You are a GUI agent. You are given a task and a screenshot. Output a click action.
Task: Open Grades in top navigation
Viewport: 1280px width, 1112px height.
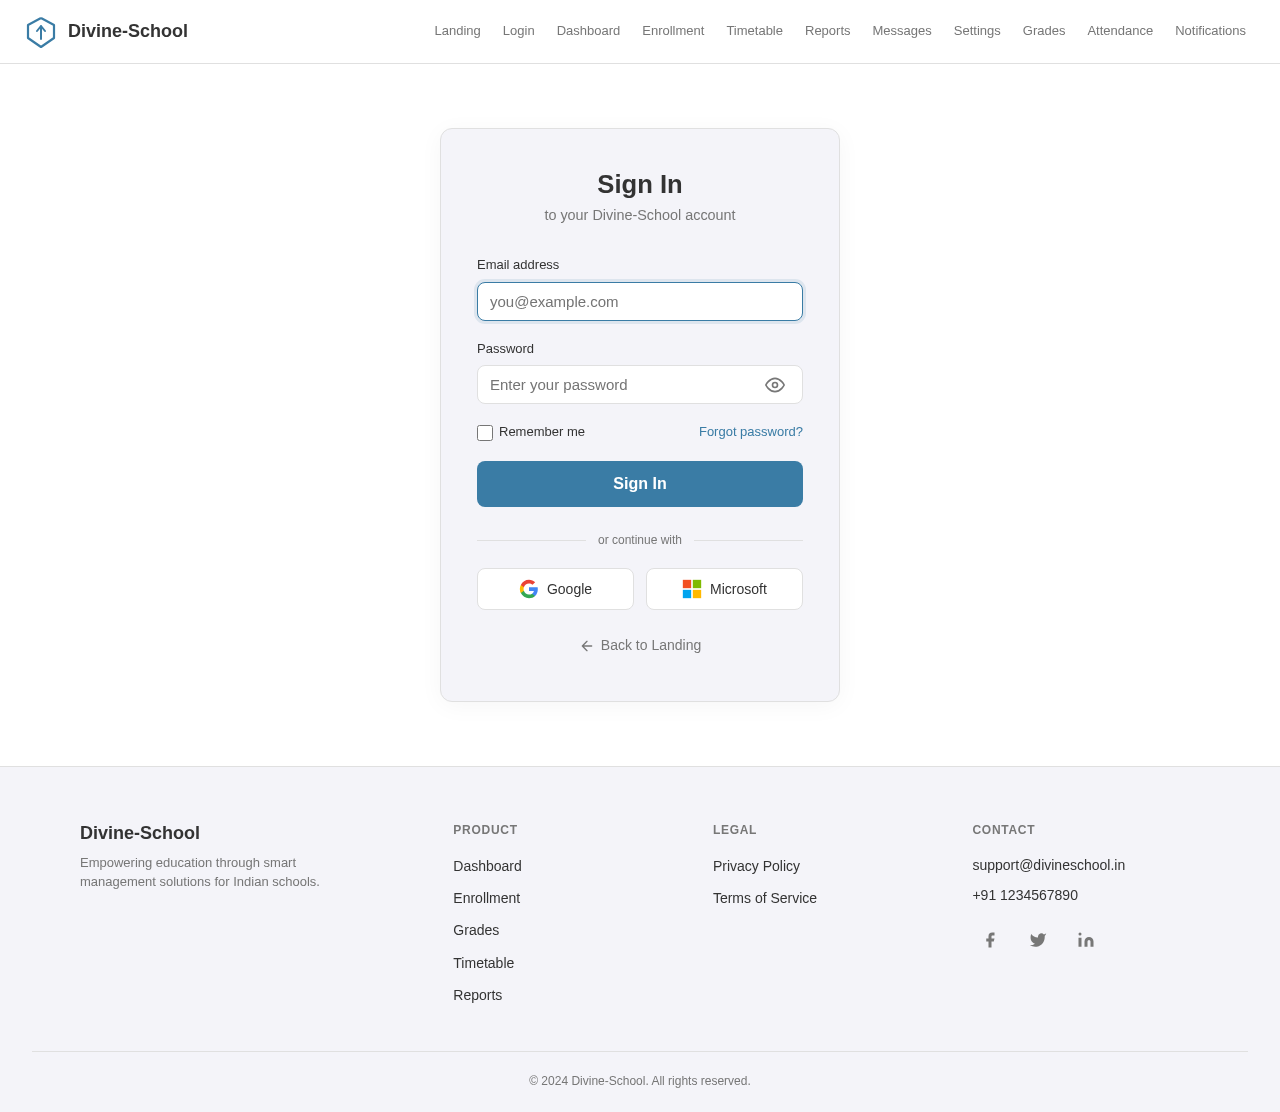point(1044,31)
